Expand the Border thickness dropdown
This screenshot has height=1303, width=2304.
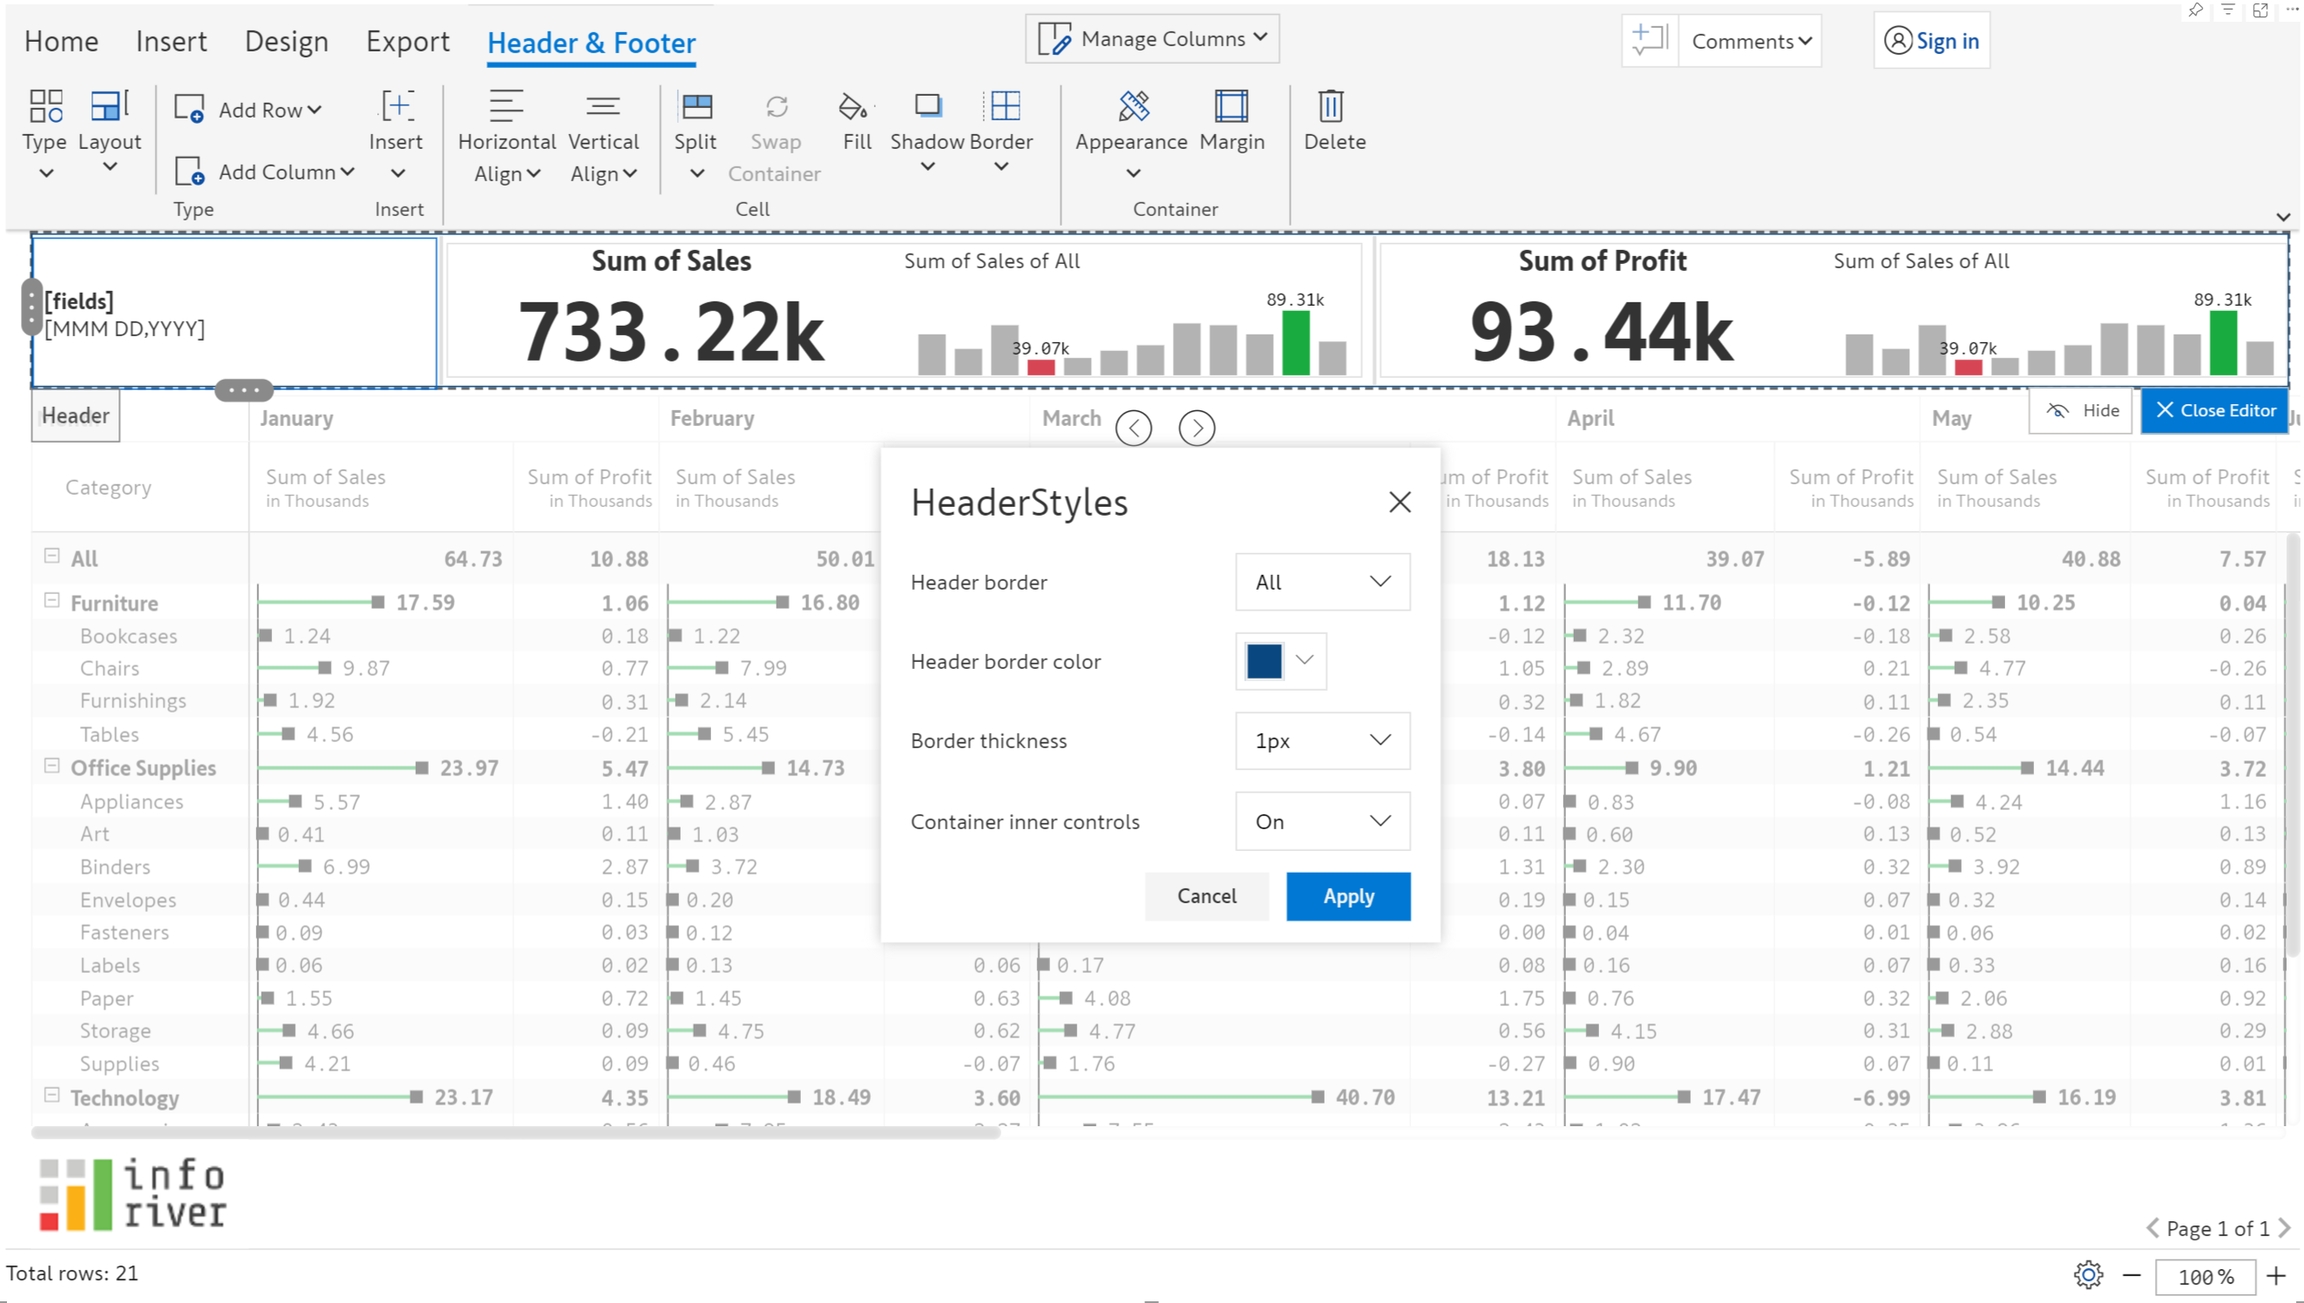[x=1322, y=741]
